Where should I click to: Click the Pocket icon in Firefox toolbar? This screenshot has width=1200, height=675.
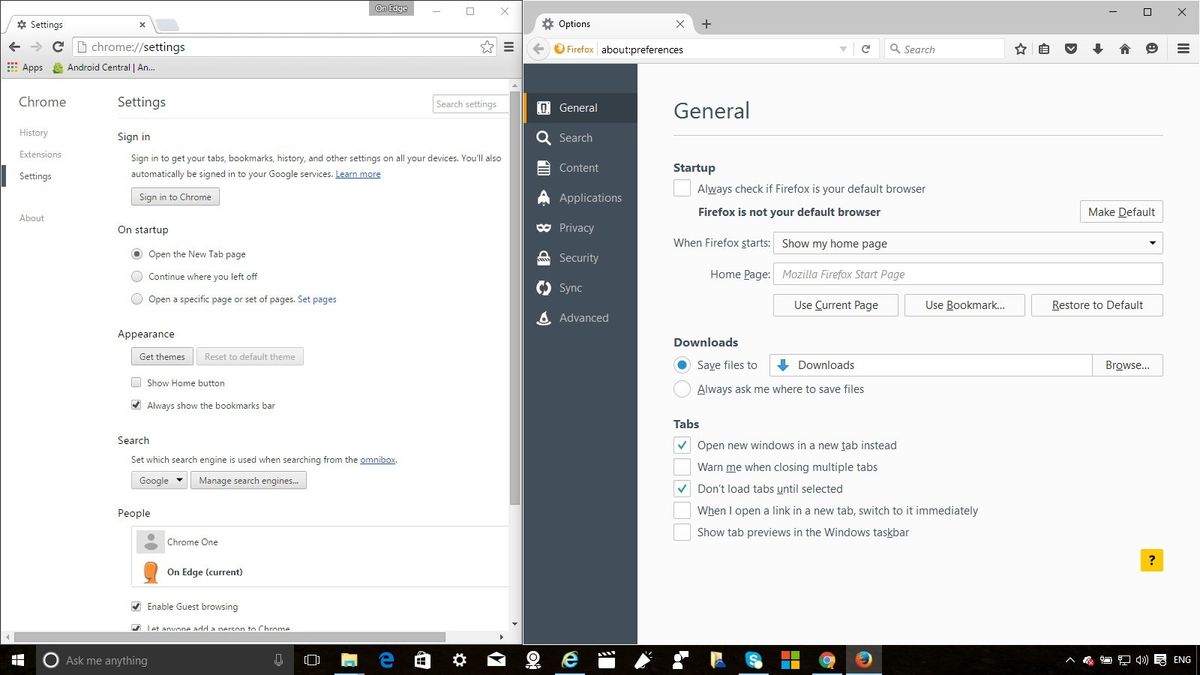tap(1070, 48)
